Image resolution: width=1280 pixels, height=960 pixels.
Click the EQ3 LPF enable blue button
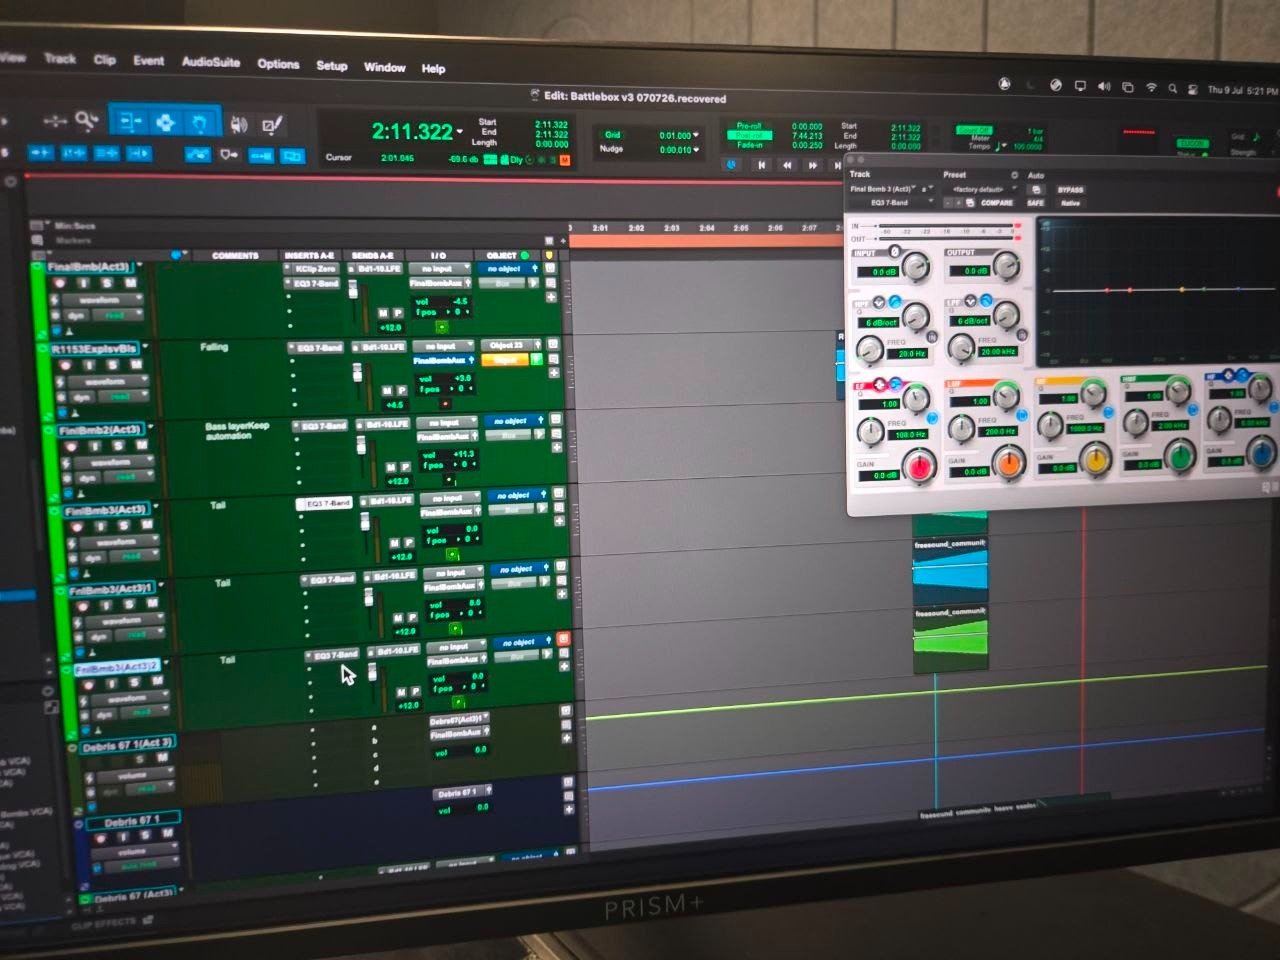[986, 300]
